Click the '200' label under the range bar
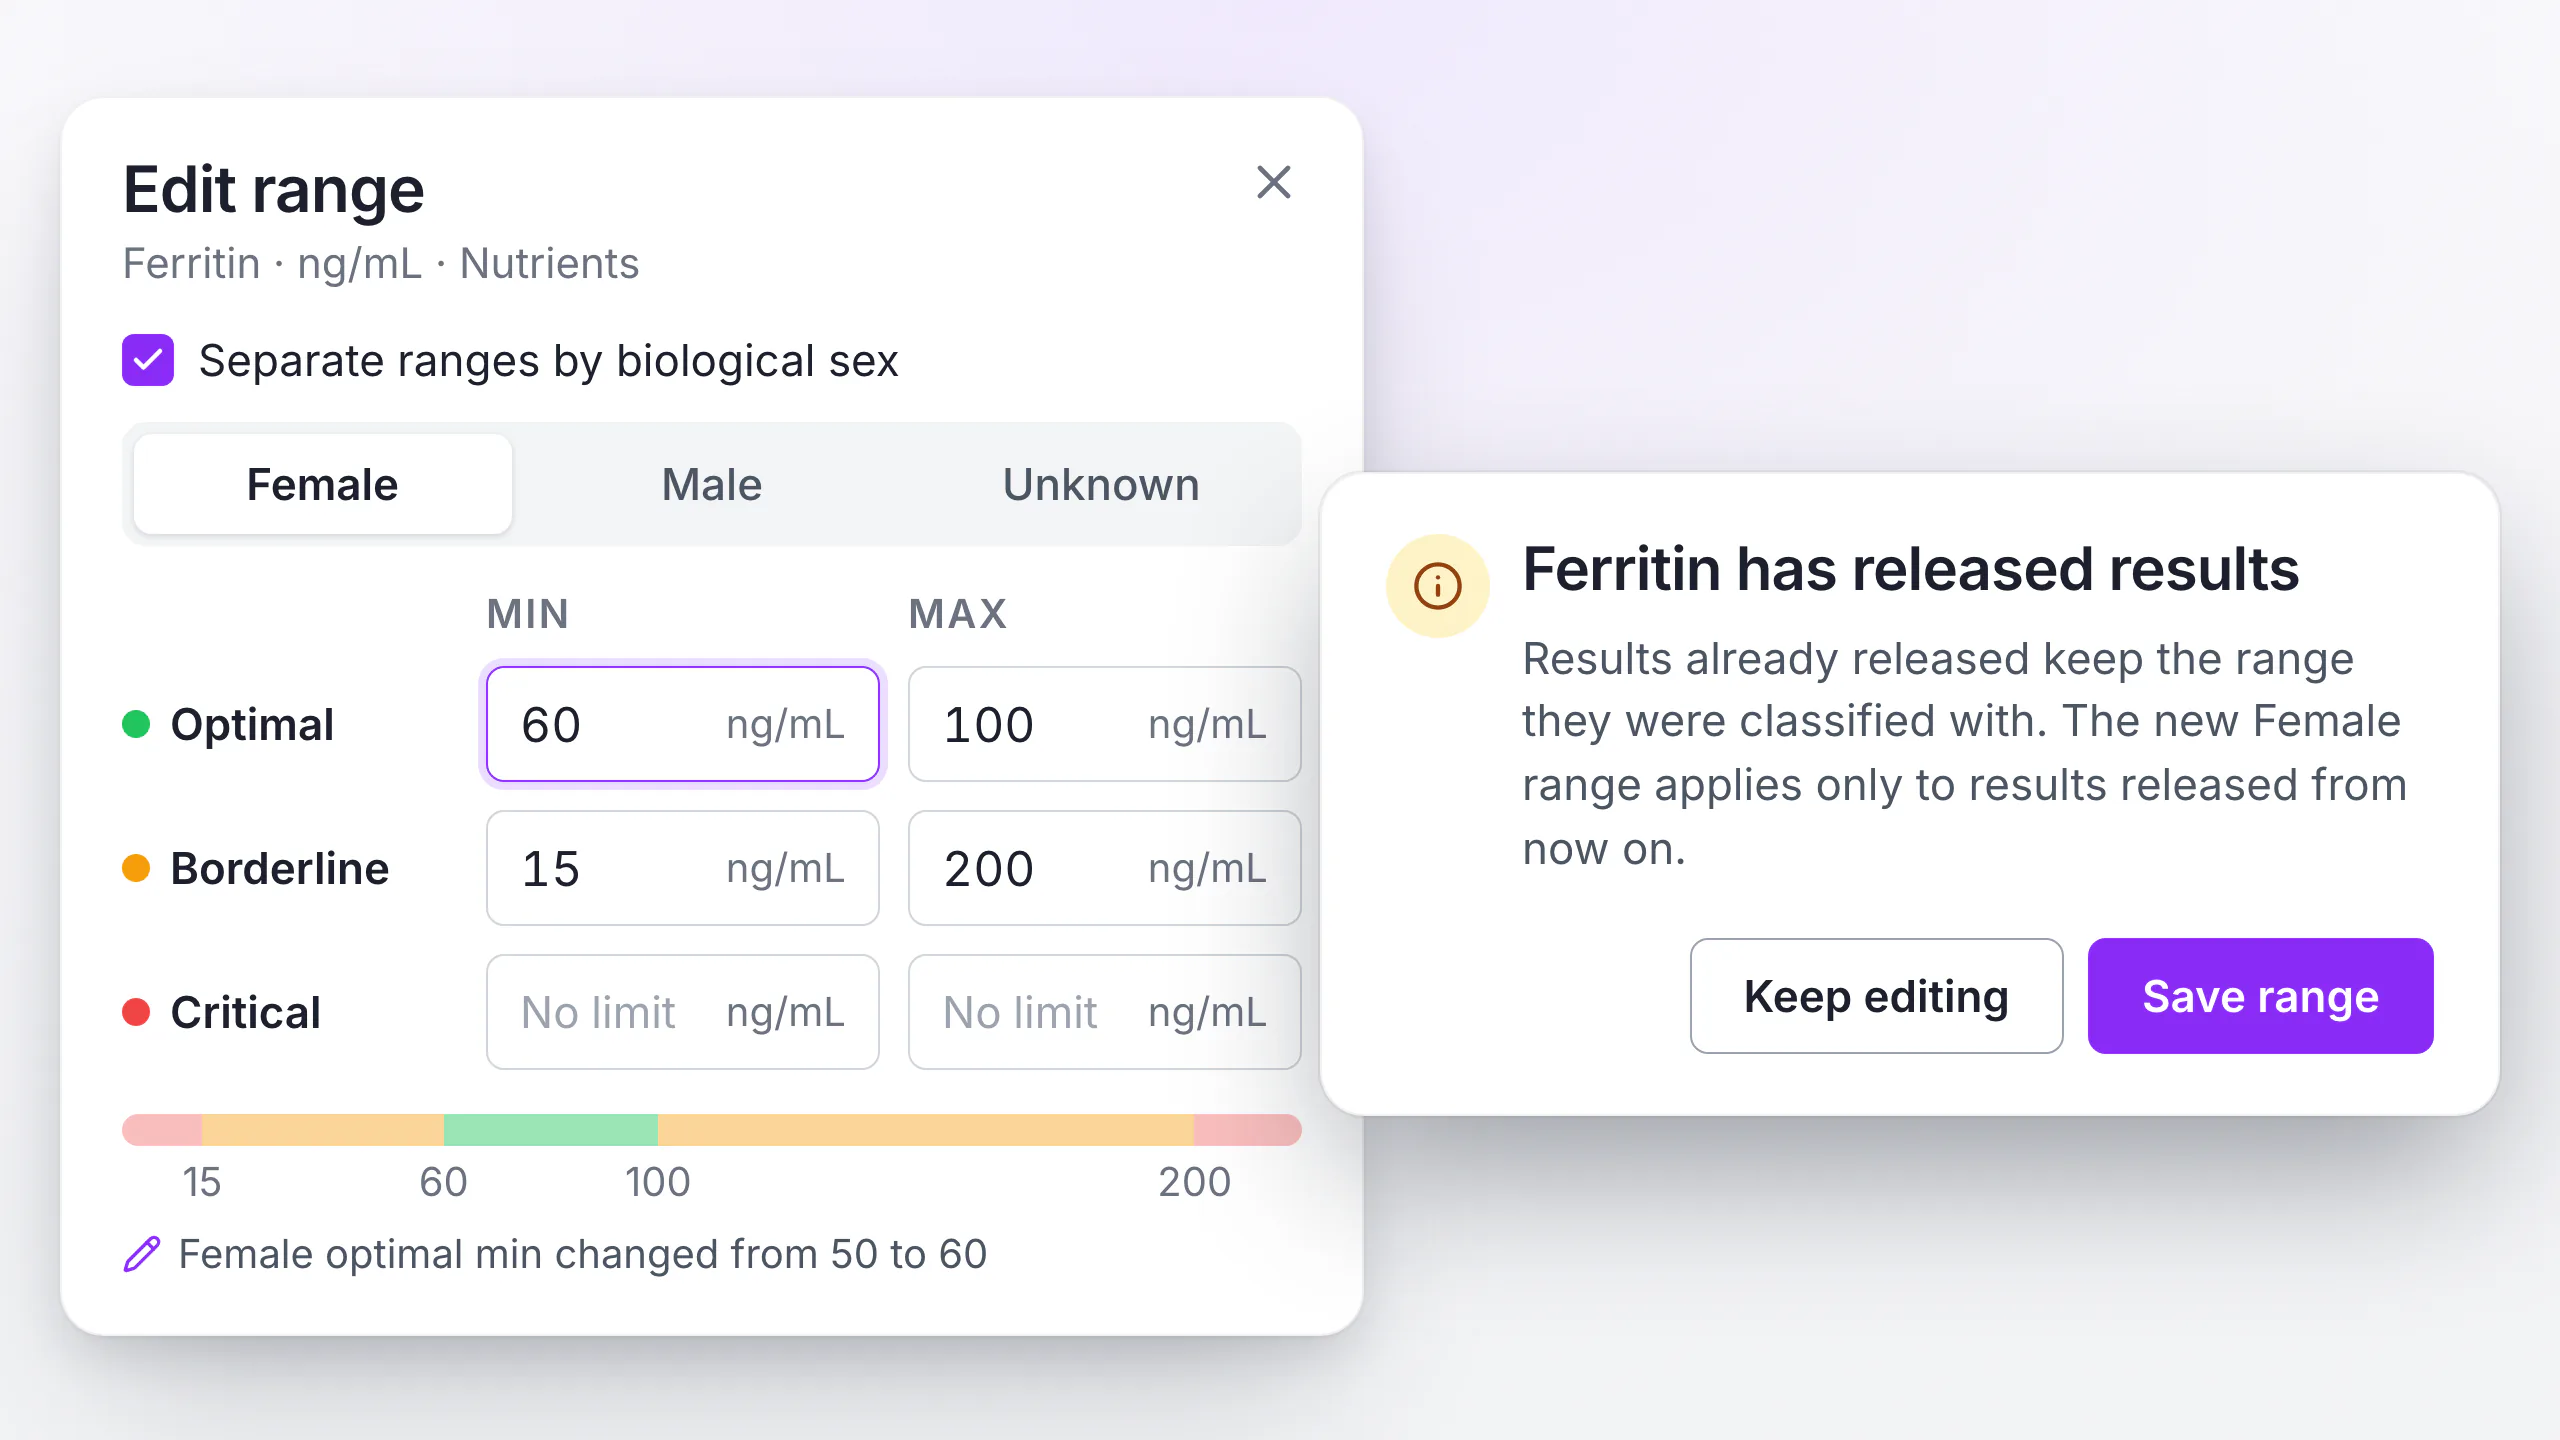The width and height of the screenshot is (2560, 1440). tap(1194, 1182)
